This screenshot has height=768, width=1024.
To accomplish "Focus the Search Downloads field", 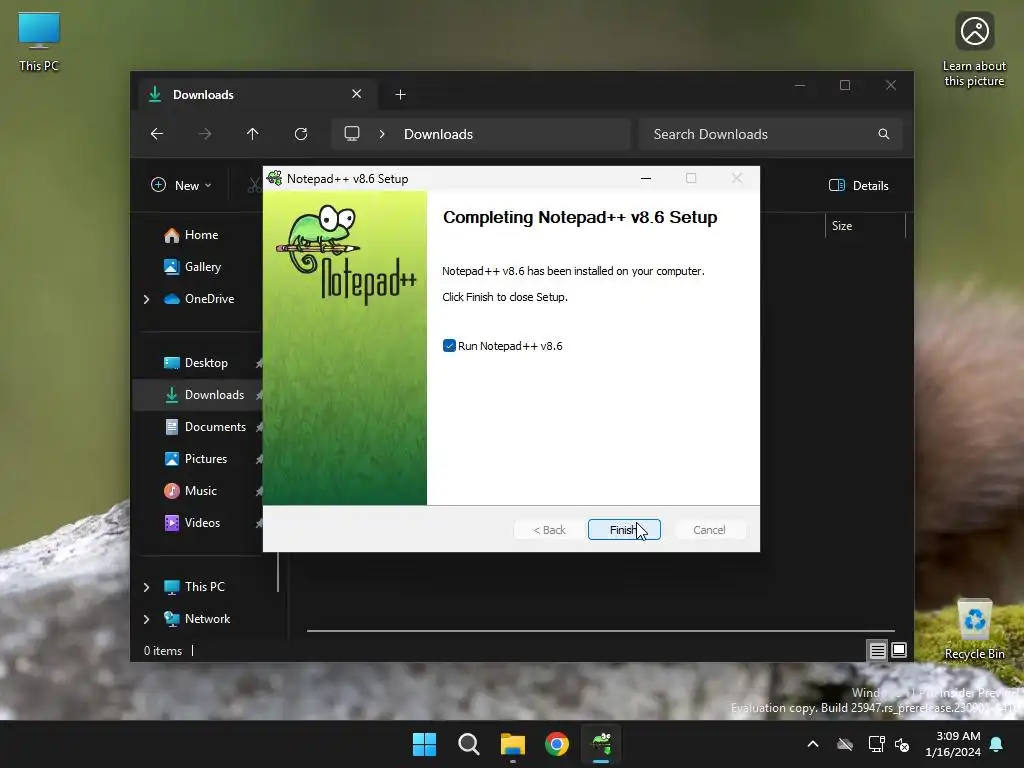I will [771, 134].
